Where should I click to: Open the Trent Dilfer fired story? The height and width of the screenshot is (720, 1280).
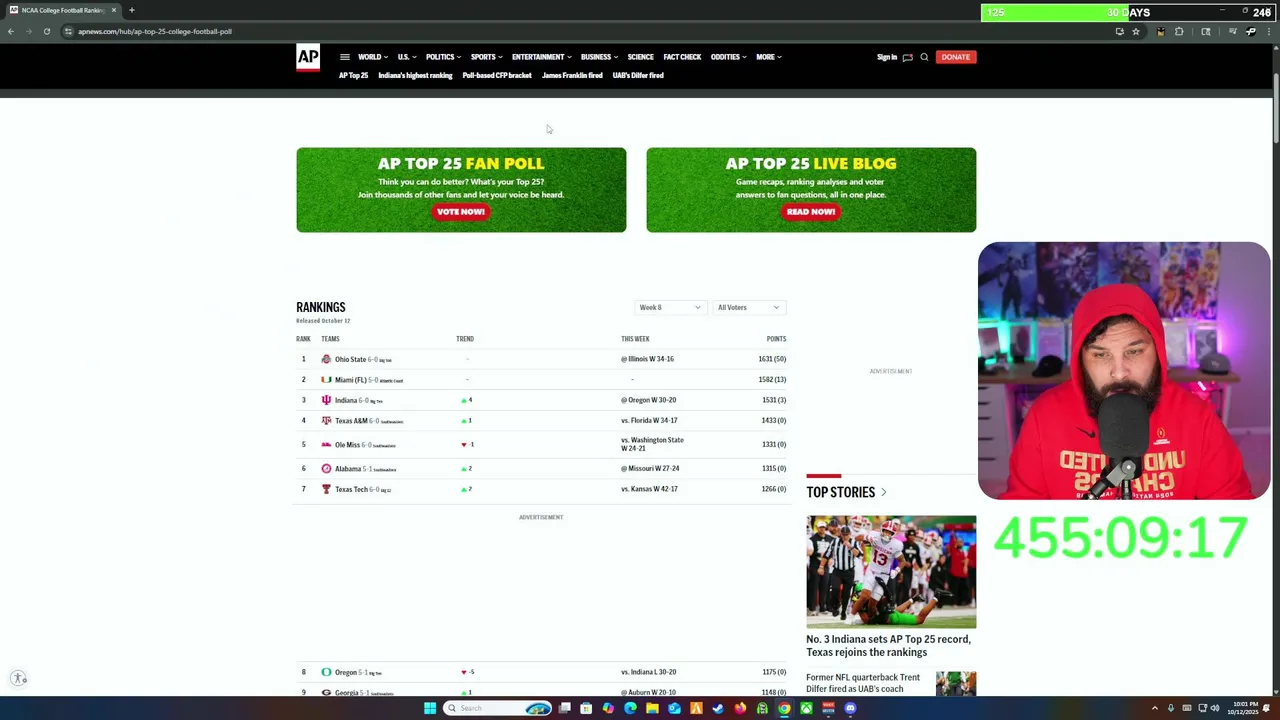click(x=863, y=683)
